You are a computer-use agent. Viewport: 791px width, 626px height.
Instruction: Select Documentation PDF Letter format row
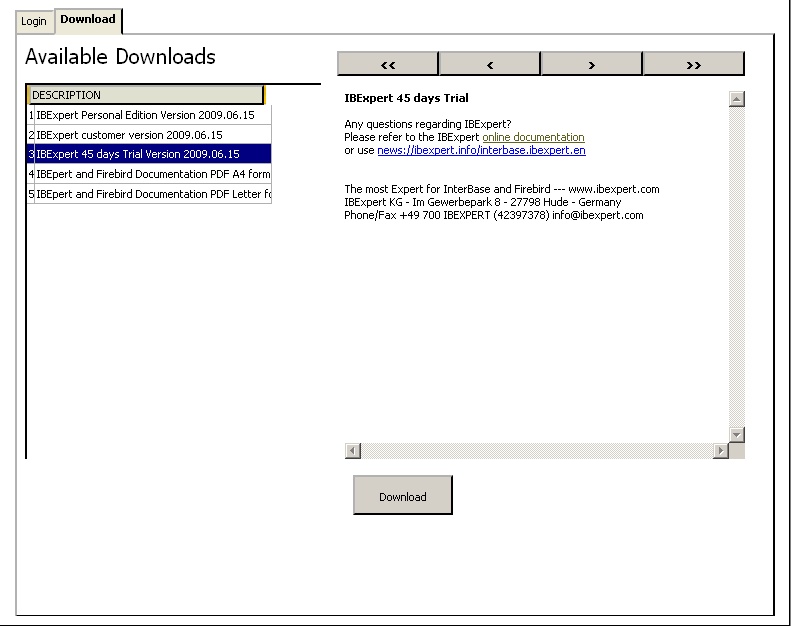149,194
